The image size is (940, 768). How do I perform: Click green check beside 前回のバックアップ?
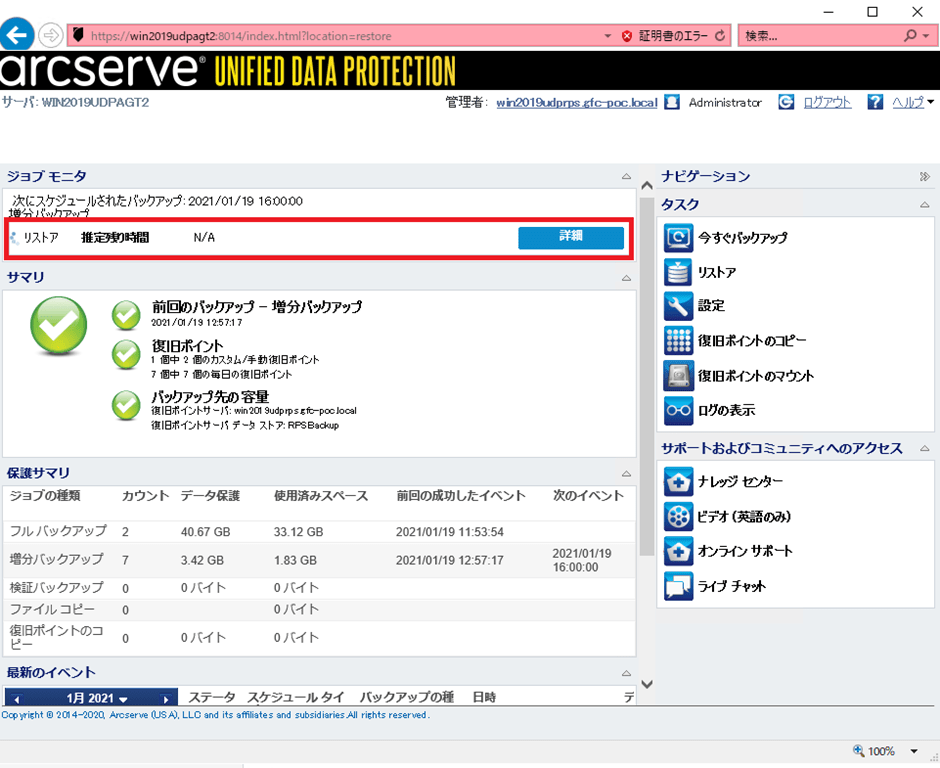click(x=126, y=315)
